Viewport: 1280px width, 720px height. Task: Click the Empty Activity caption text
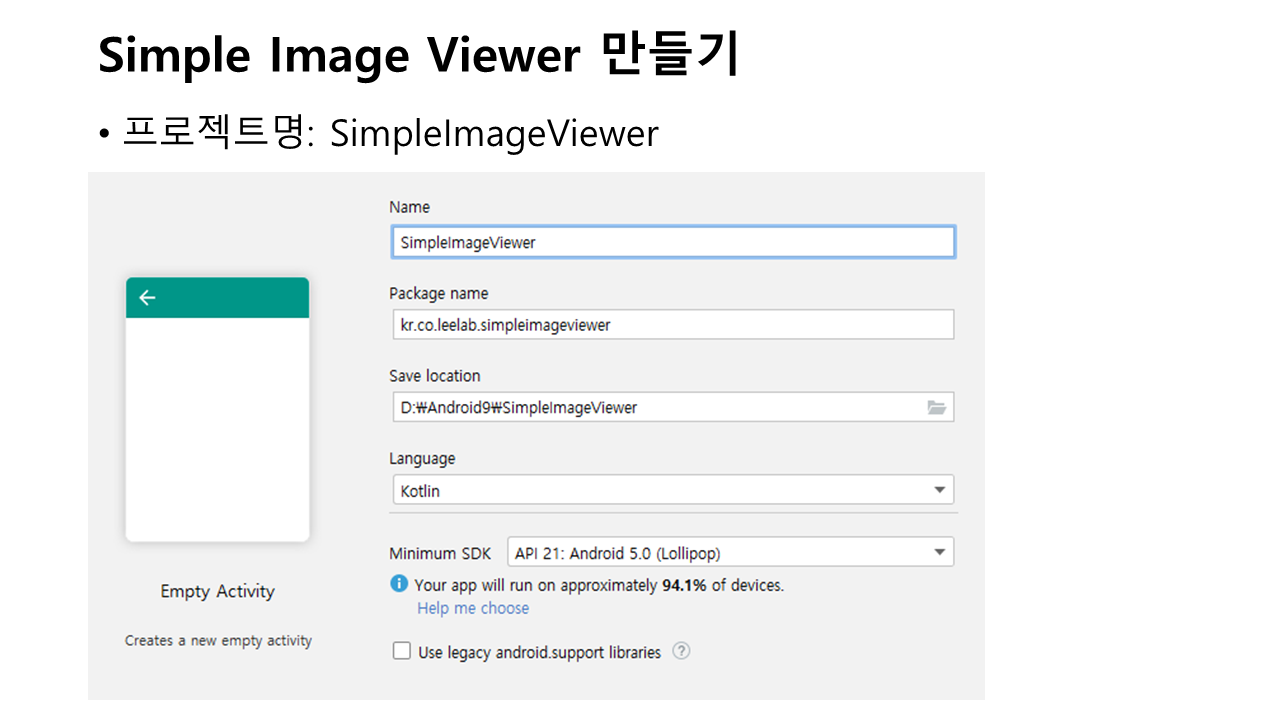(217, 591)
